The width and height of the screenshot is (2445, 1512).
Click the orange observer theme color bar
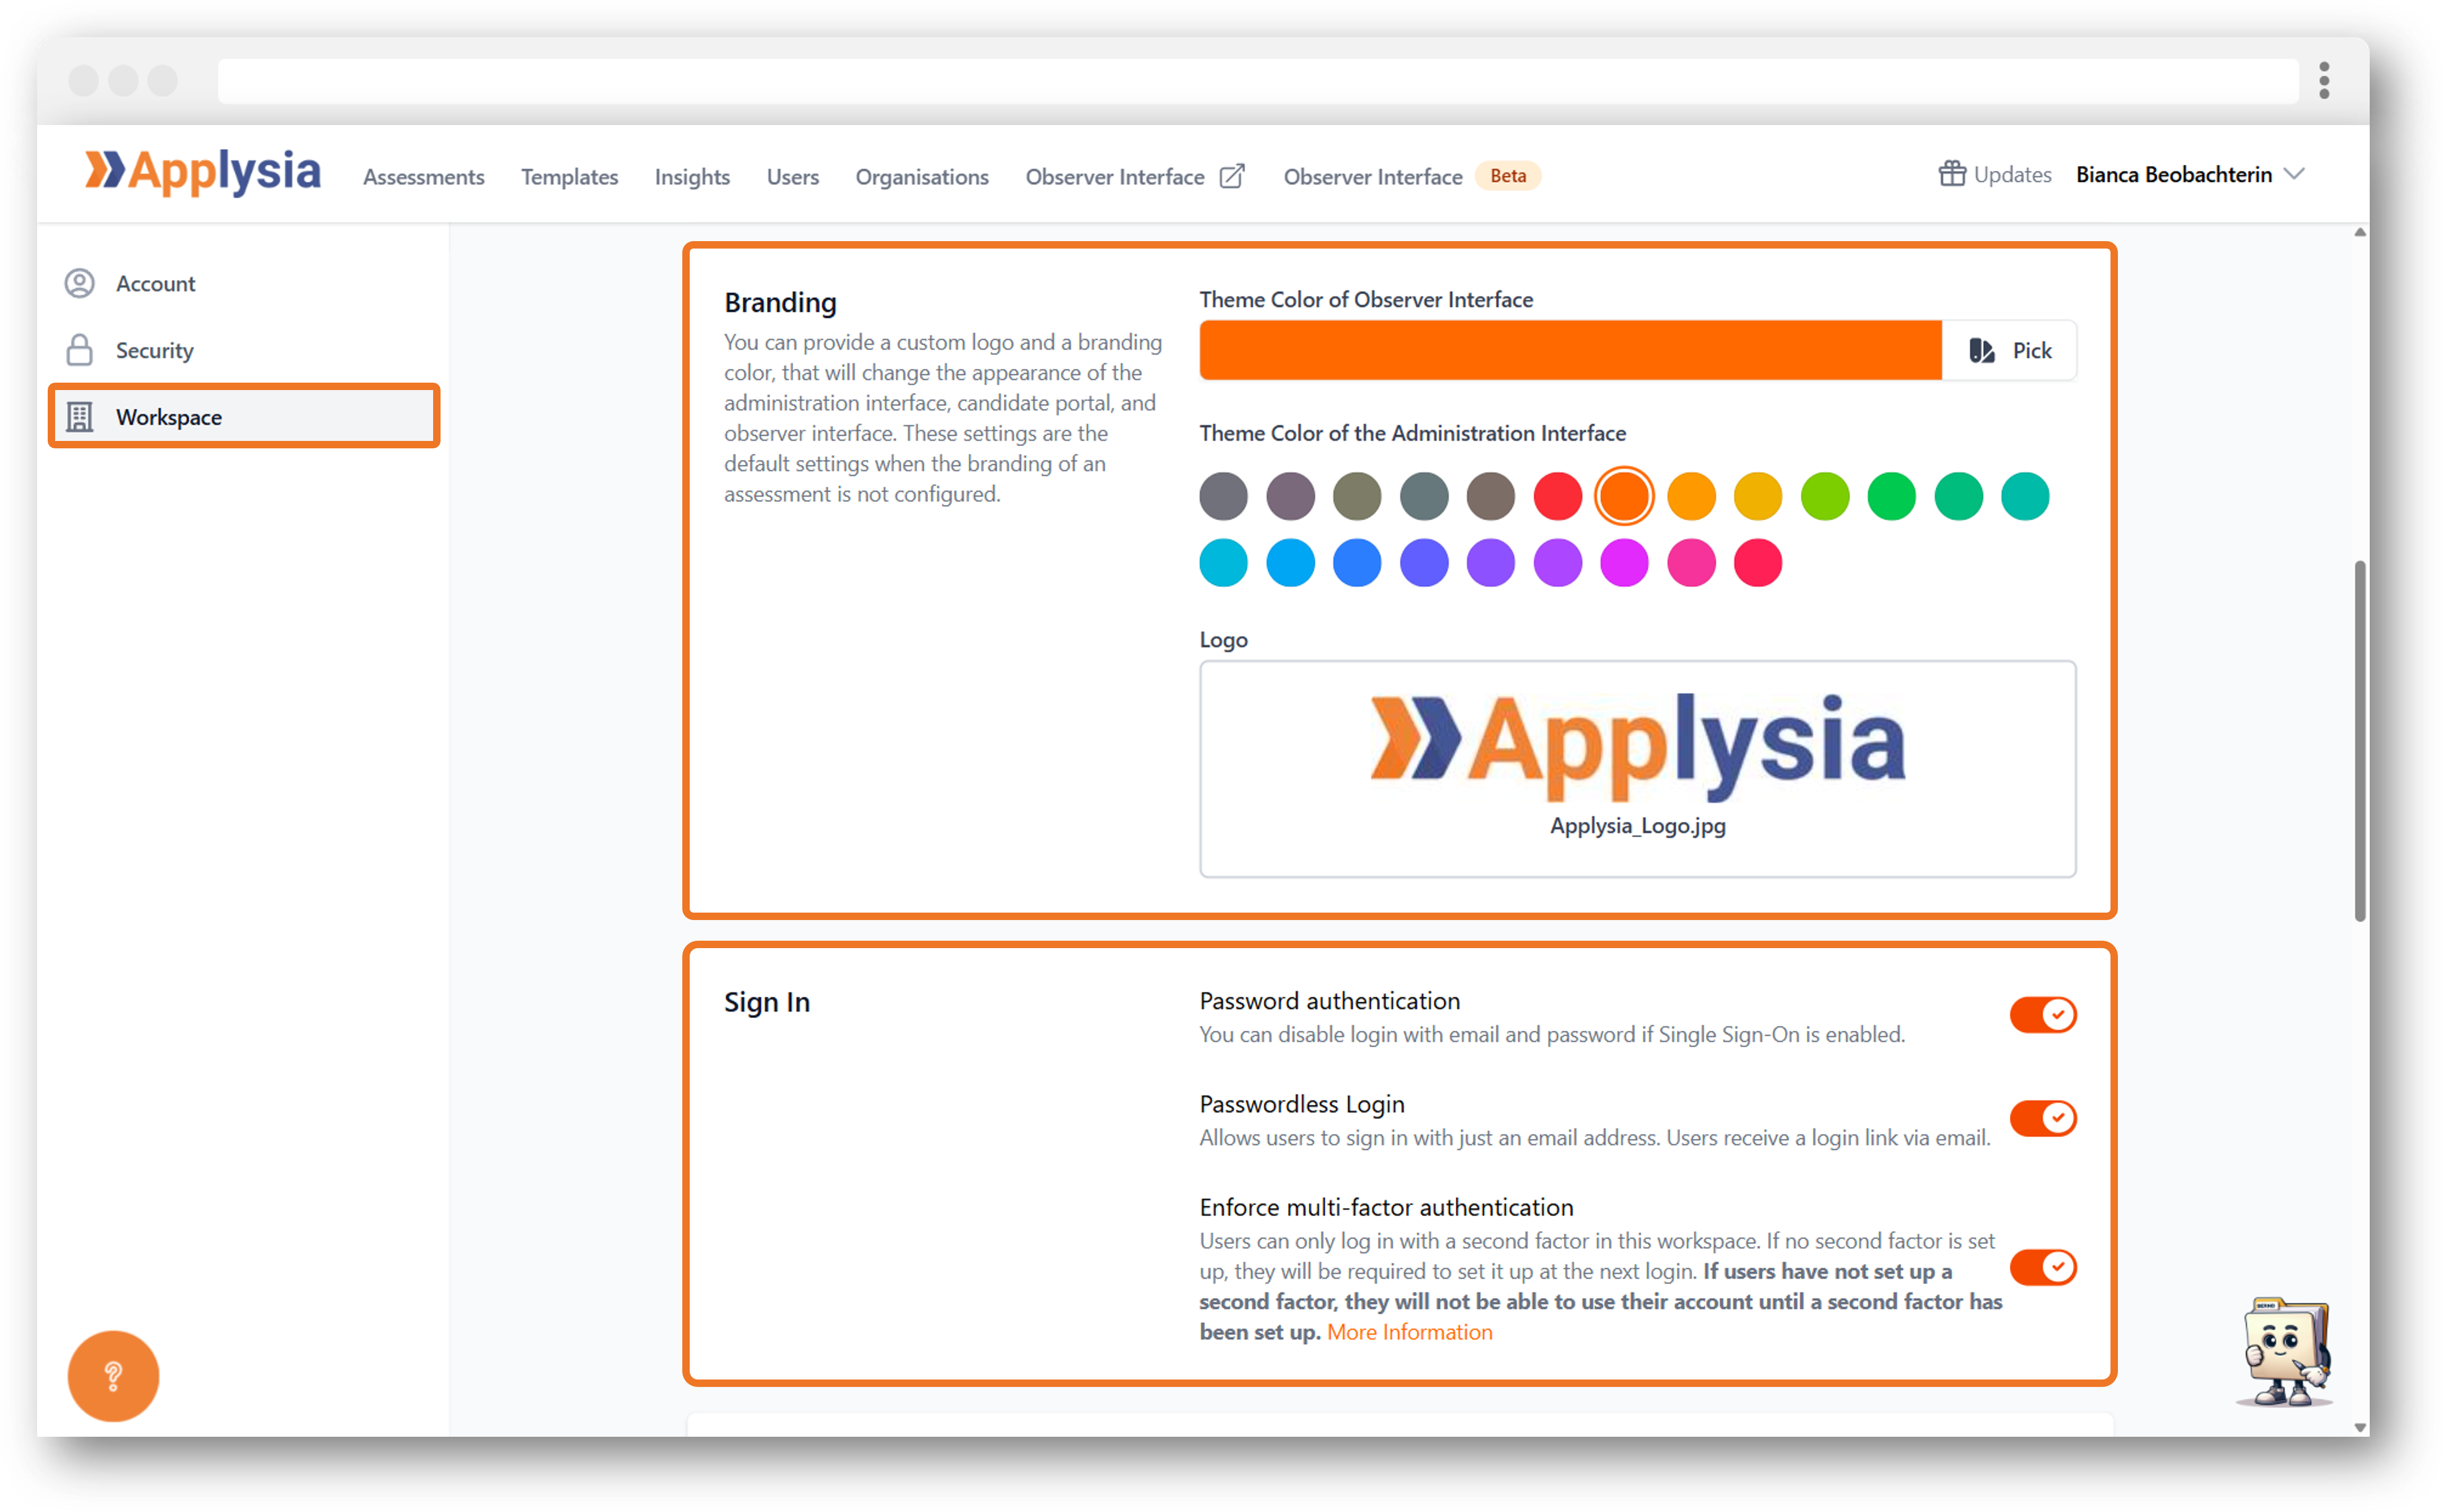[1570, 350]
